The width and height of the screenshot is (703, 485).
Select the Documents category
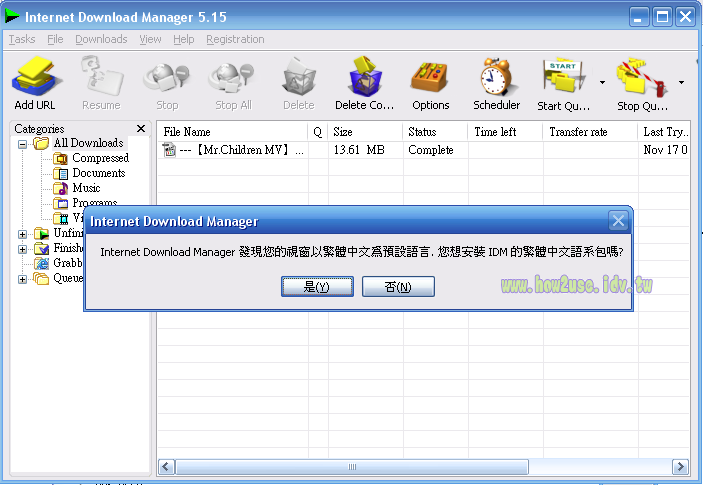click(x=99, y=173)
